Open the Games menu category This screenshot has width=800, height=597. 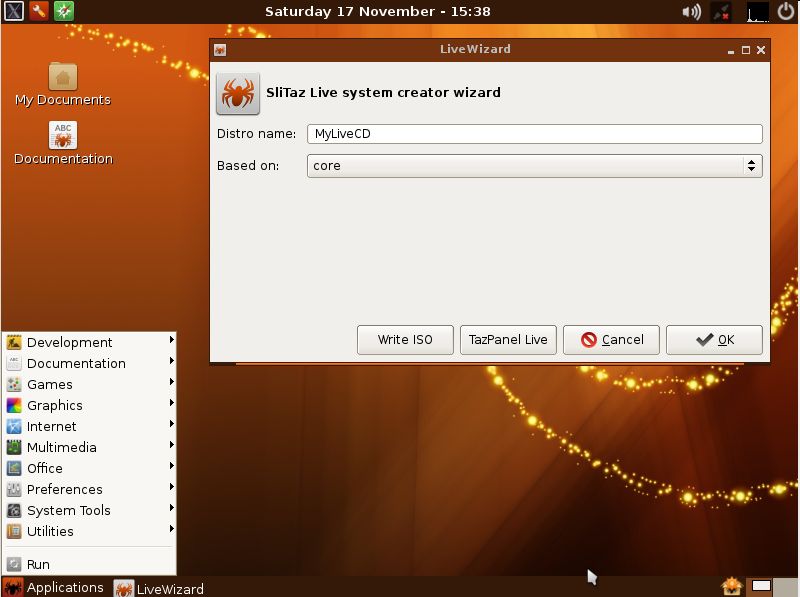point(89,384)
